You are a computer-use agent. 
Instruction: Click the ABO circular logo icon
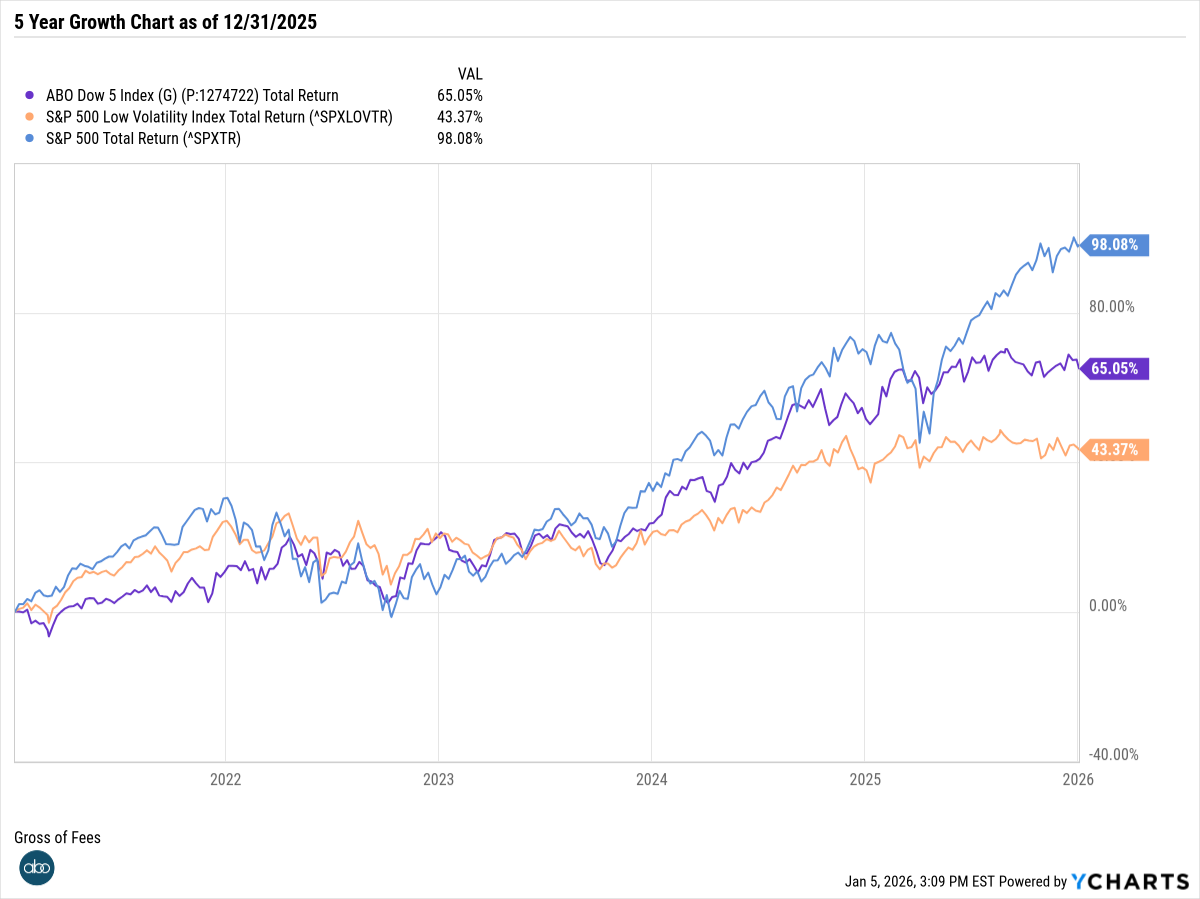point(36,867)
